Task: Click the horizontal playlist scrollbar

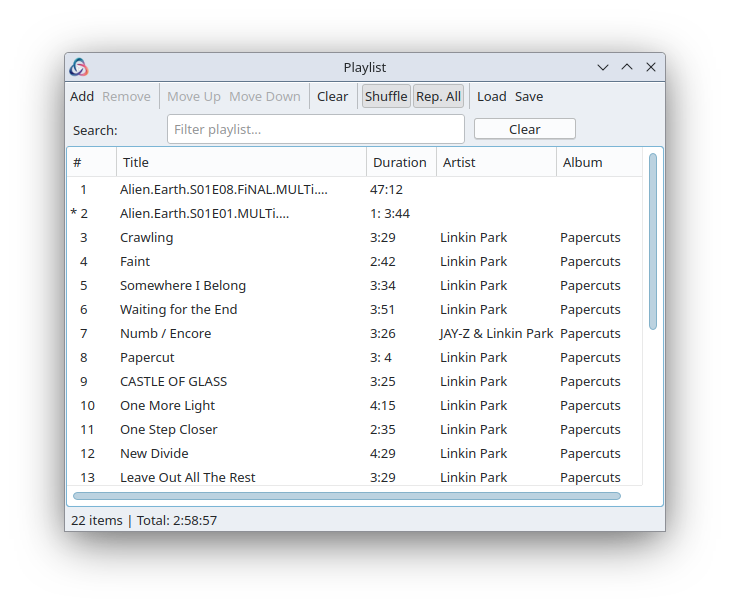Action: point(347,496)
